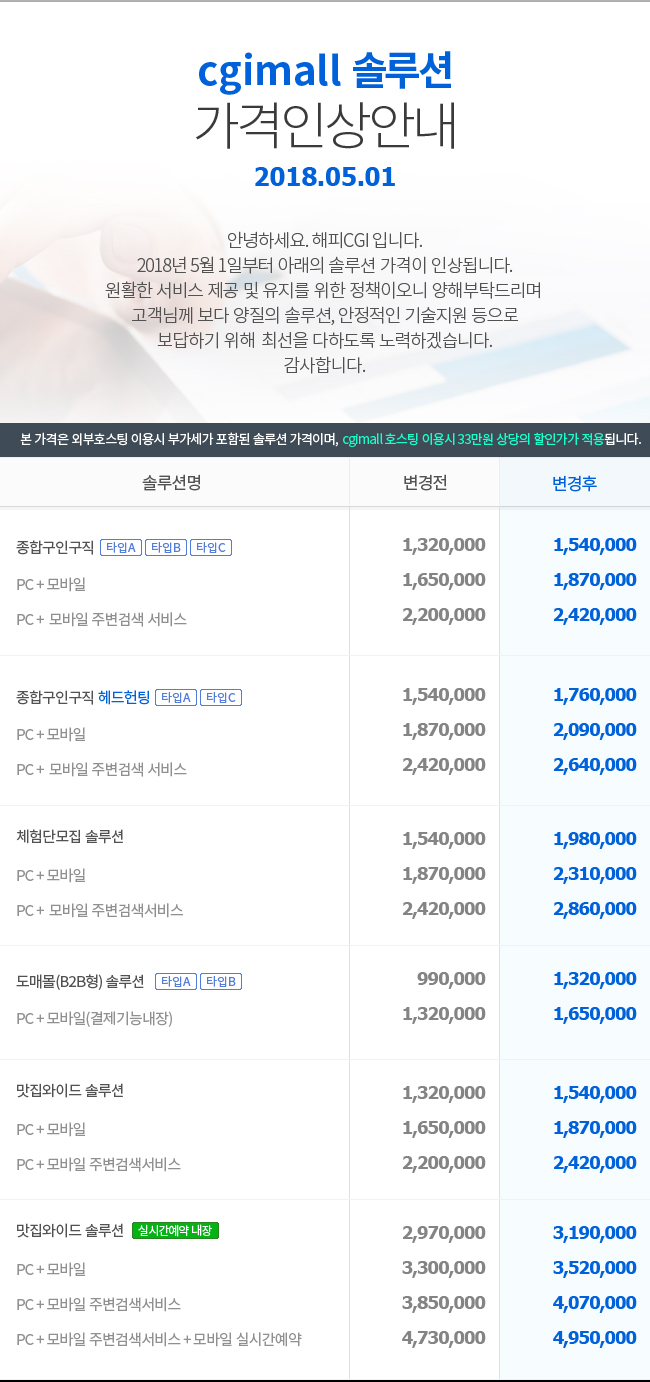Select 타입C badge beside 헤드헌팅

pyautogui.click(x=221, y=697)
